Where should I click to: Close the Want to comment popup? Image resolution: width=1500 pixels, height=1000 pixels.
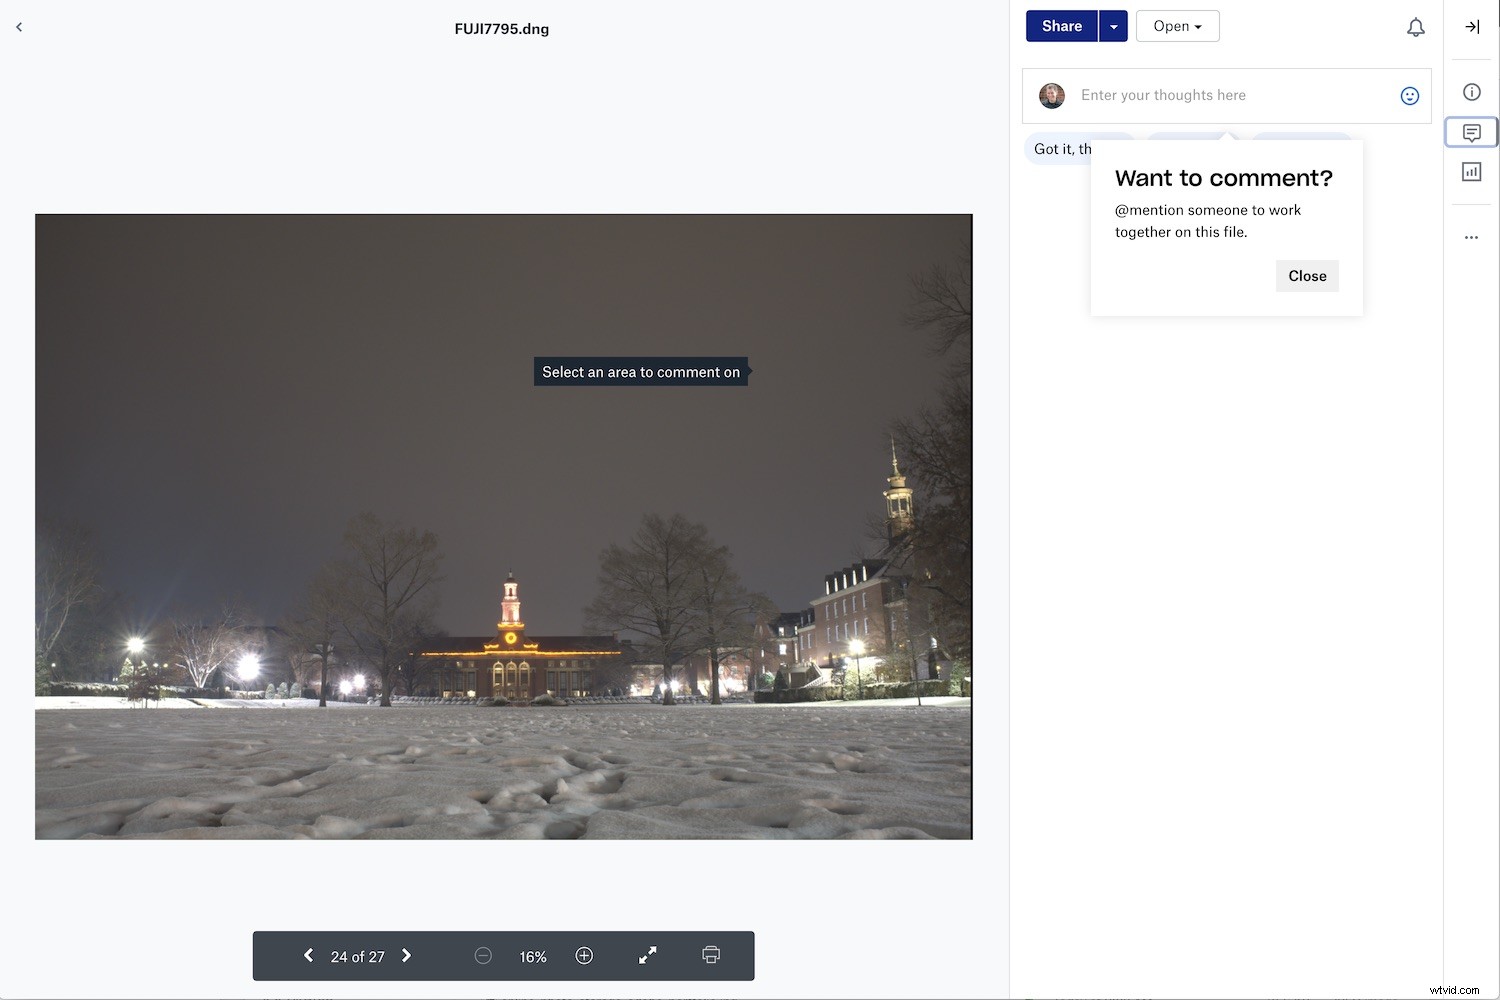click(x=1306, y=276)
